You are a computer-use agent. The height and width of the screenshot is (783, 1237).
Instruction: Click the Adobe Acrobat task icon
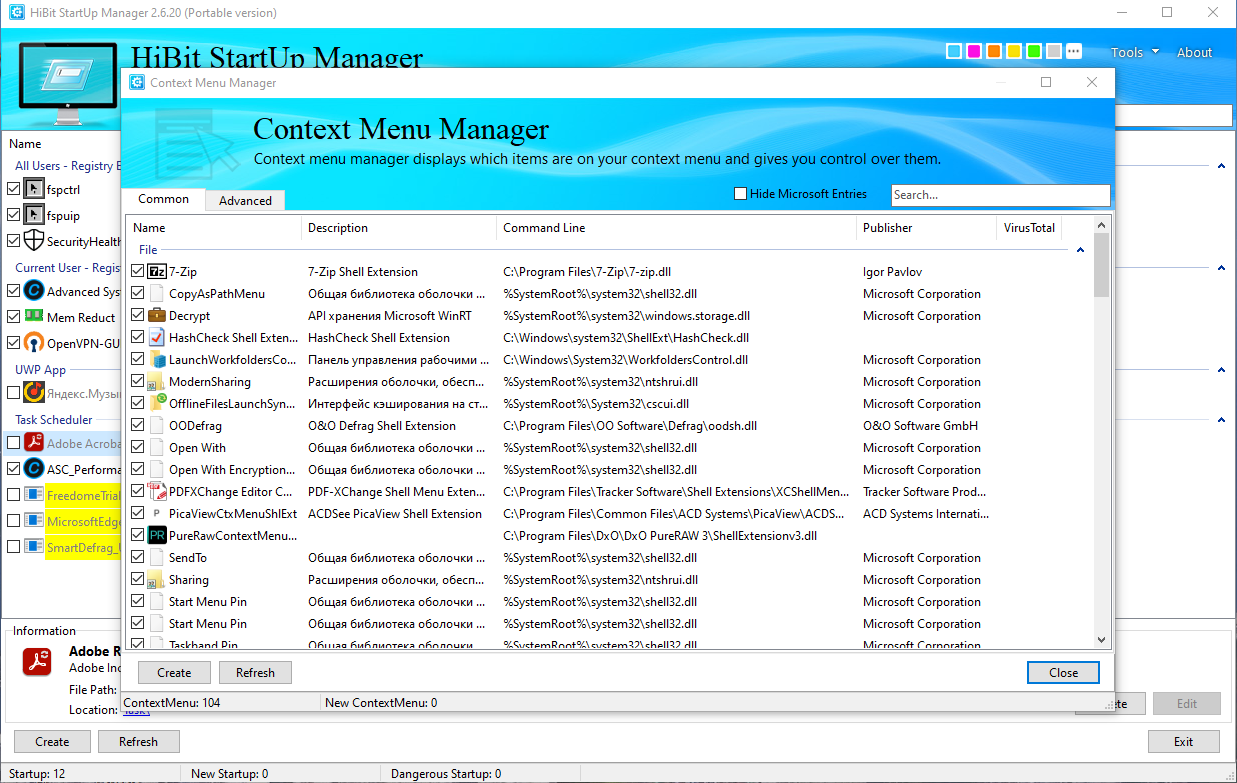(x=34, y=443)
